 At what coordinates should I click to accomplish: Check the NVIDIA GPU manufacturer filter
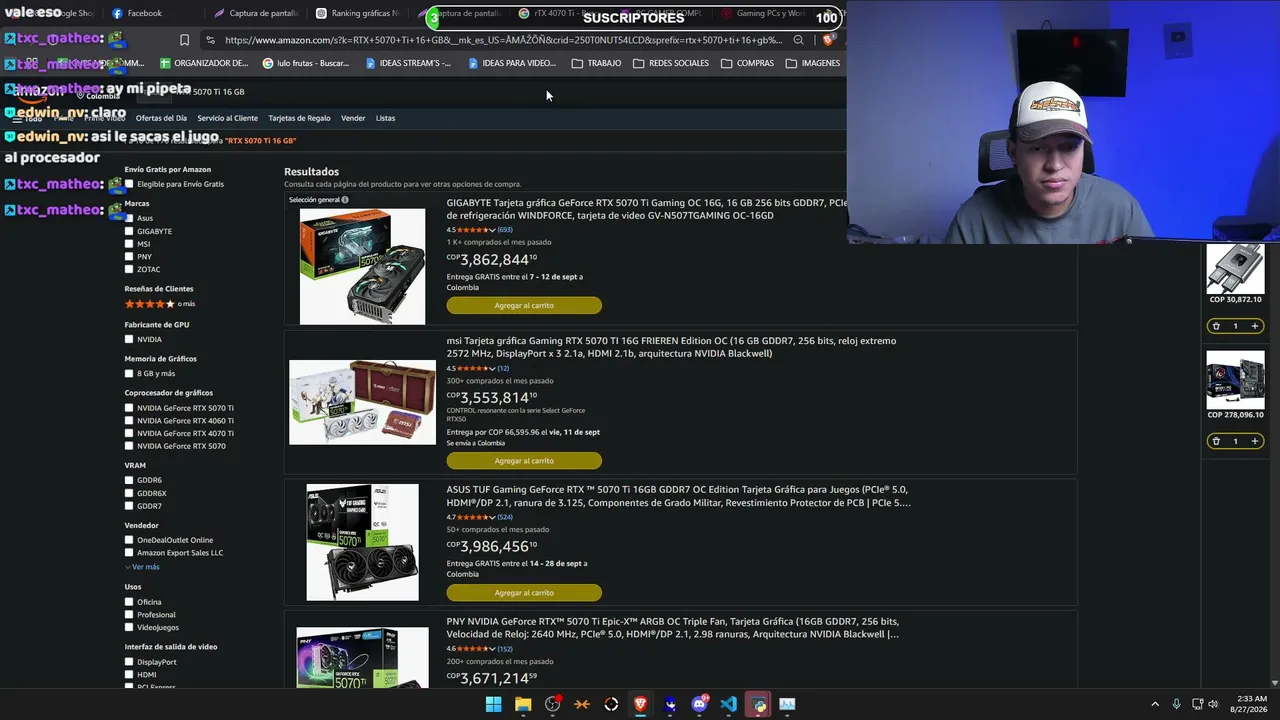(129, 339)
